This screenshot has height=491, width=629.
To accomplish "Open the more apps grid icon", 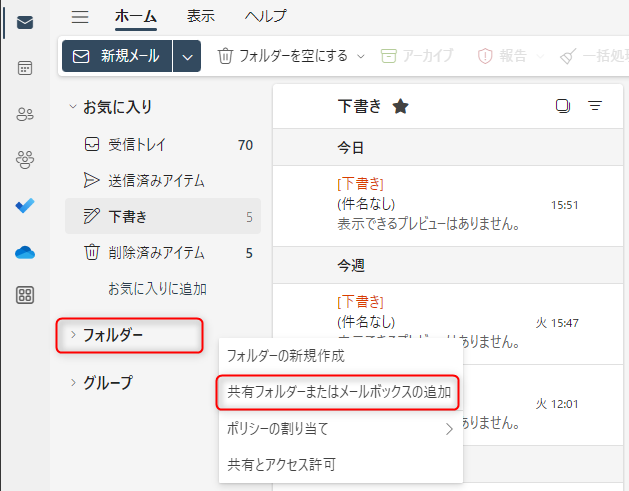I will tap(25, 295).
